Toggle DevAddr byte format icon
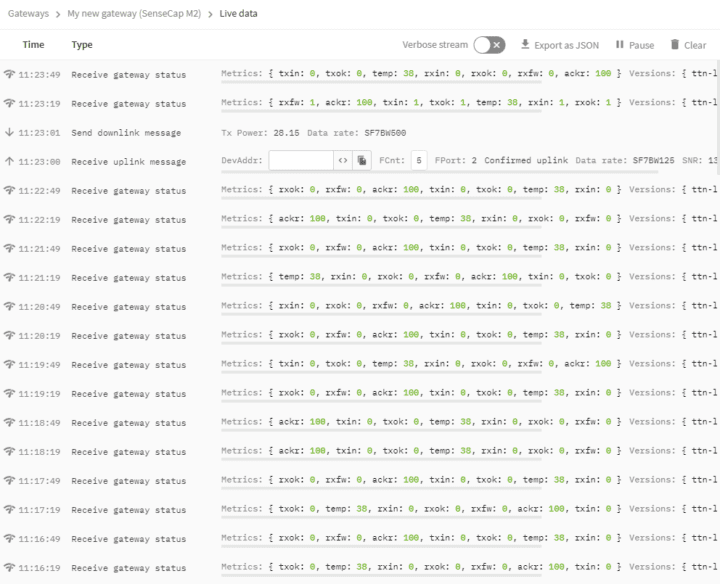Image resolution: width=720 pixels, height=584 pixels. click(x=343, y=160)
